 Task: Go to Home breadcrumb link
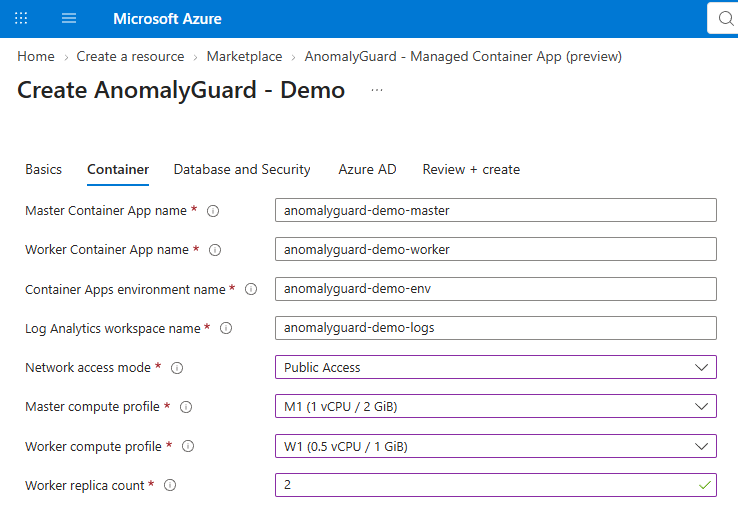36,56
